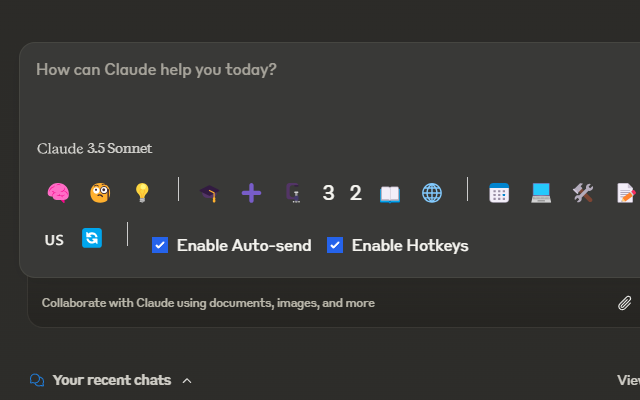640x400 pixels.
Task: Collapse the Your recent chats section
Action: tap(187, 380)
